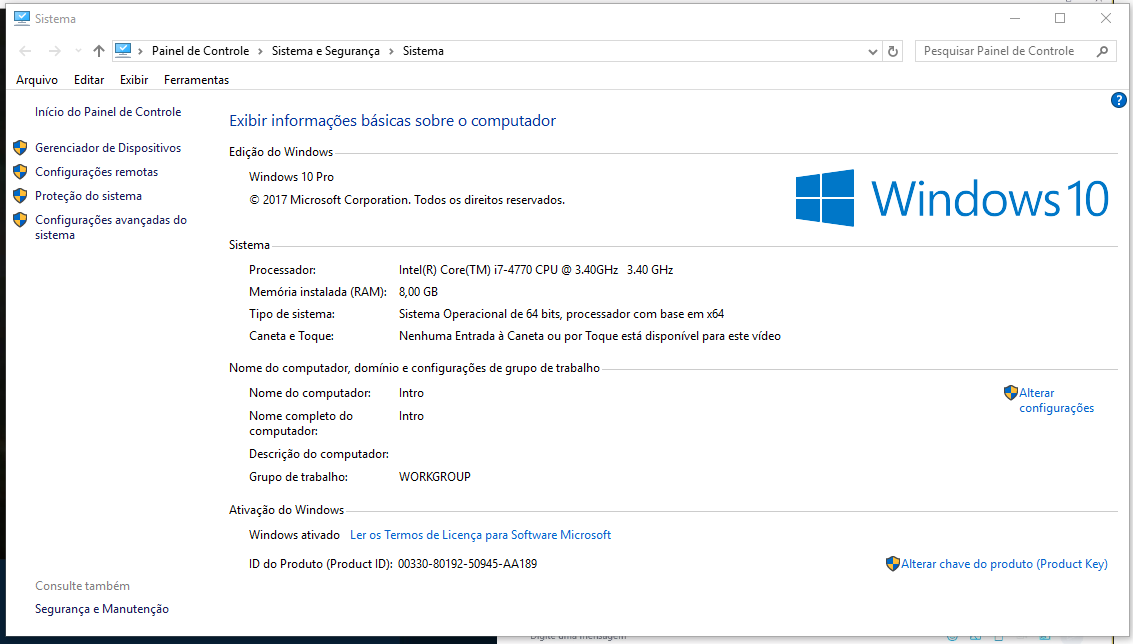Click the computer icon in the address bar
Viewport: 1133px width, 644px height.
[123, 50]
